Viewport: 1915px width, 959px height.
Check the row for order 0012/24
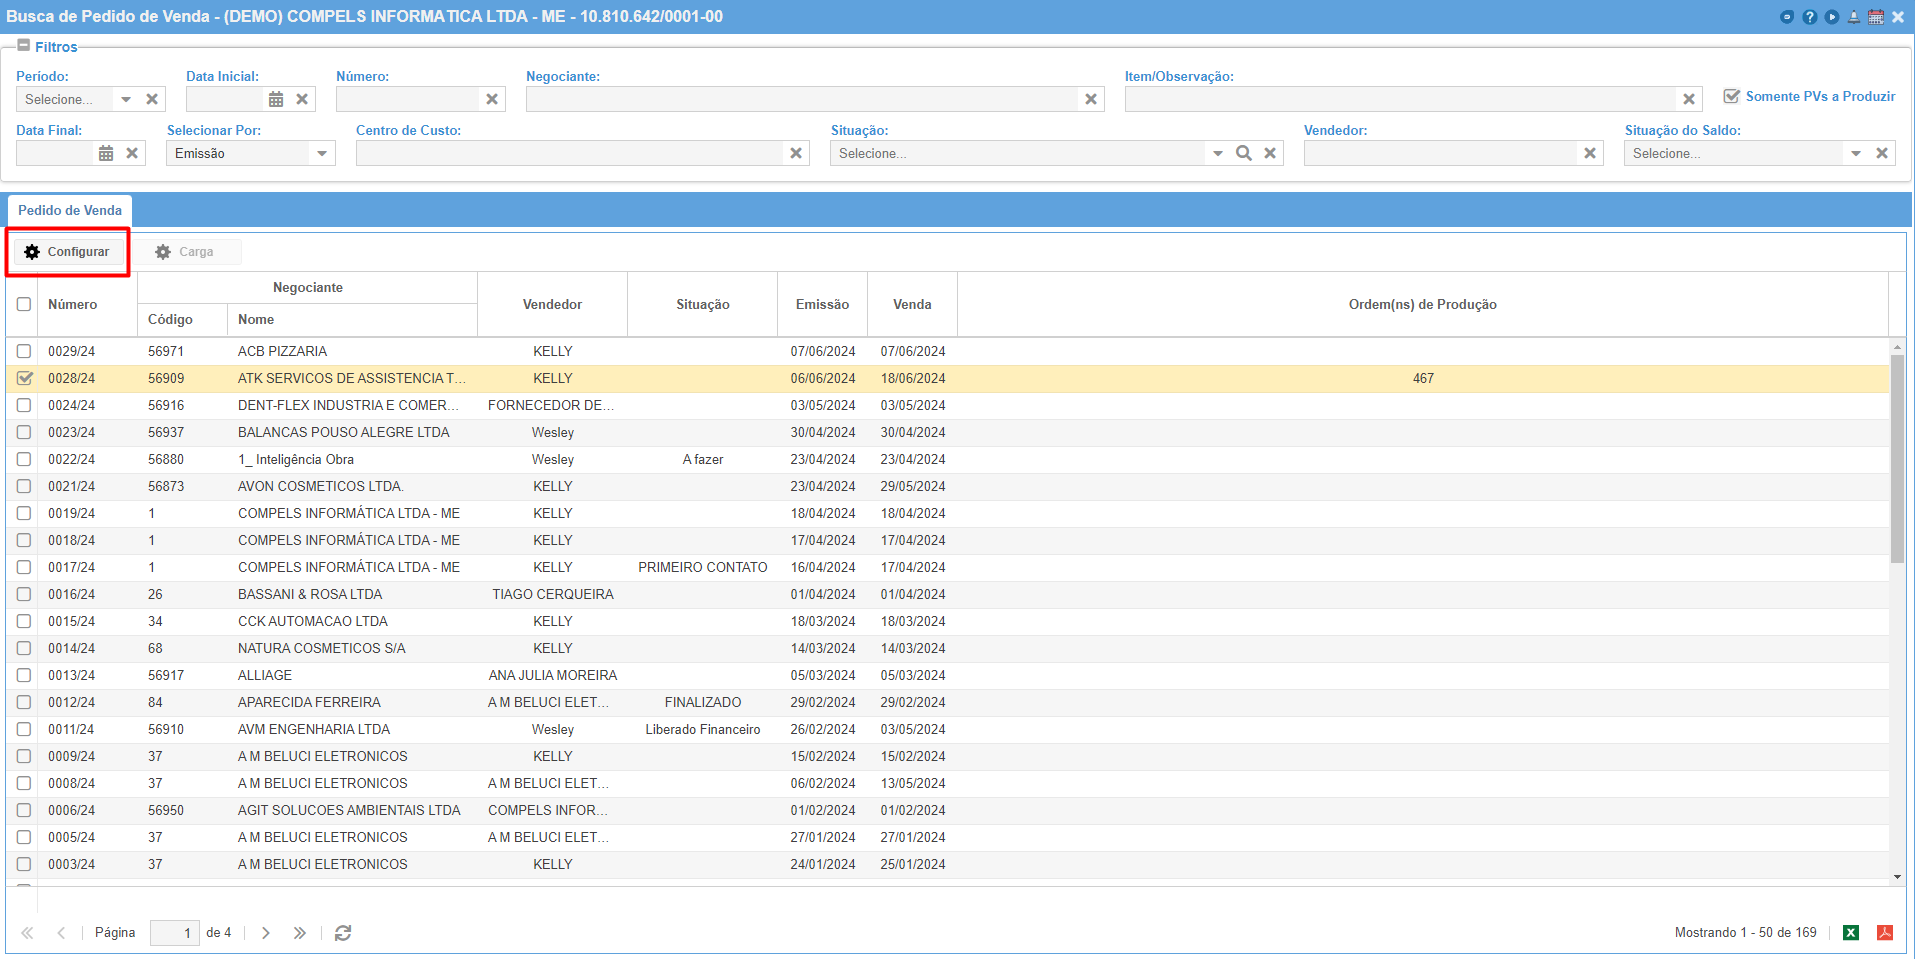tap(24, 702)
